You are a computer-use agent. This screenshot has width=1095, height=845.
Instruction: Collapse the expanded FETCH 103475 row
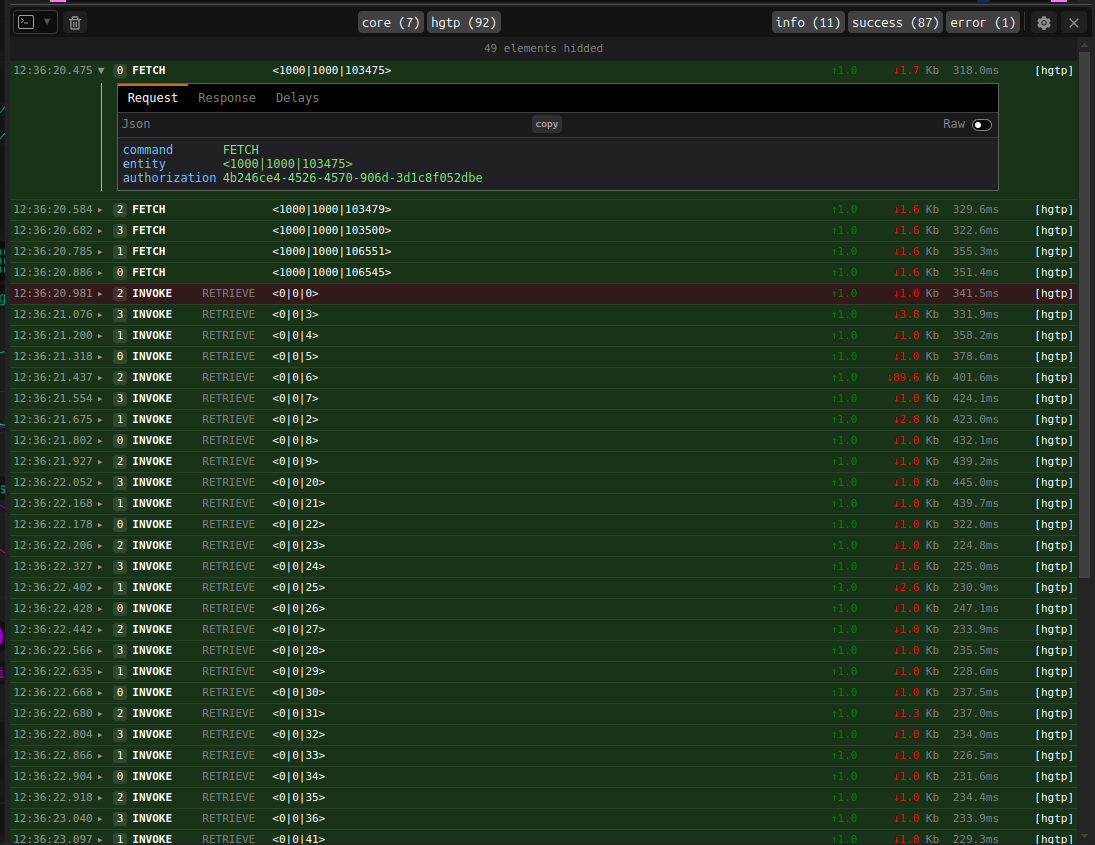101,71
